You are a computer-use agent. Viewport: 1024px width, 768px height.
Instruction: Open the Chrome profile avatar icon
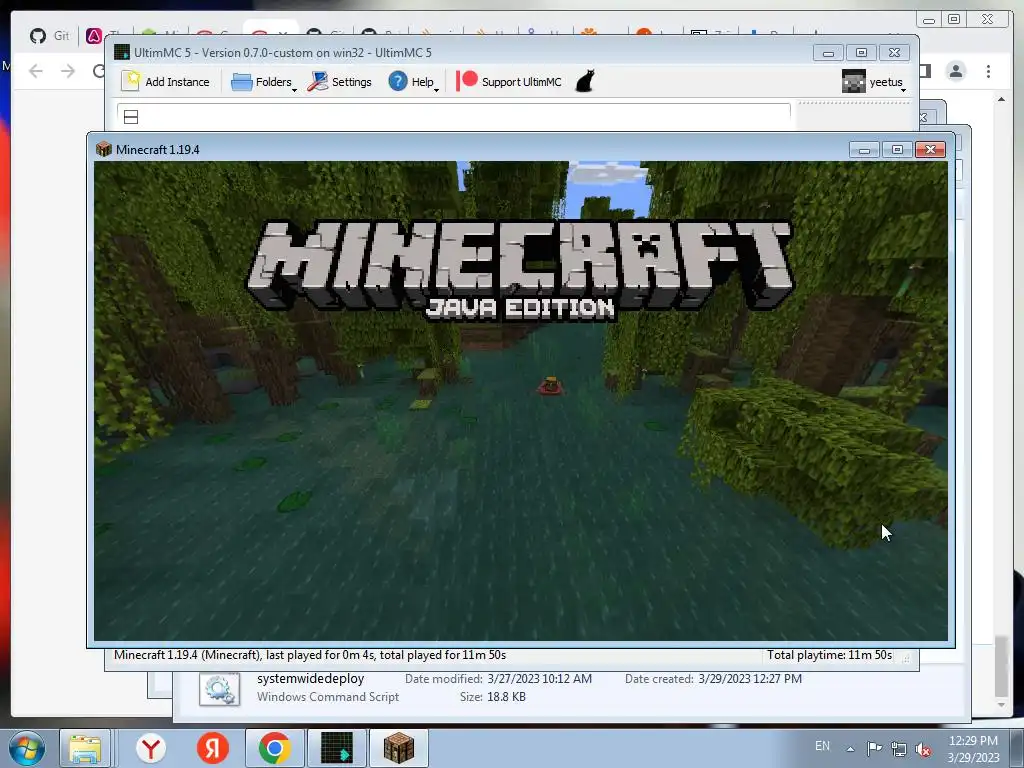956,71
